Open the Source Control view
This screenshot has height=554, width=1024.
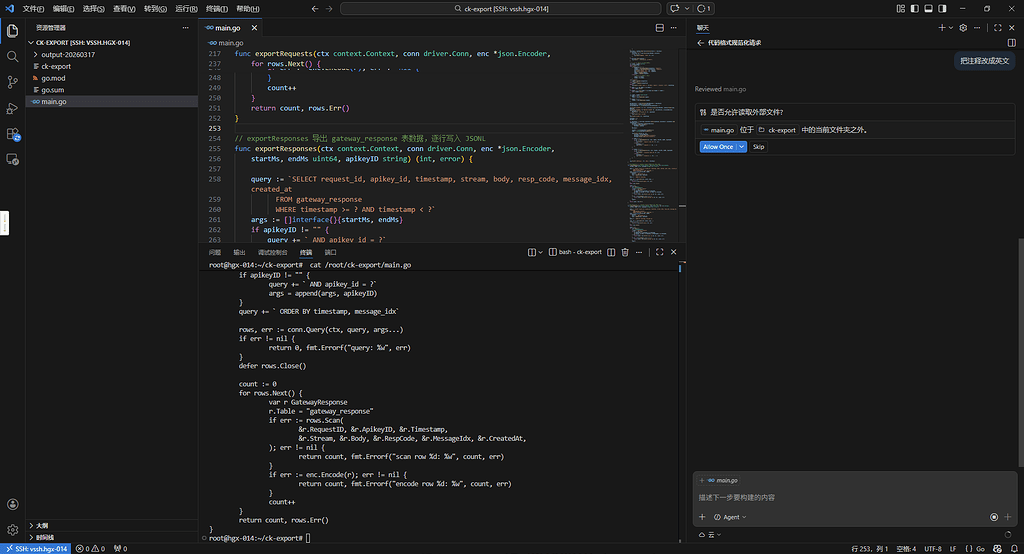point(12,82)
